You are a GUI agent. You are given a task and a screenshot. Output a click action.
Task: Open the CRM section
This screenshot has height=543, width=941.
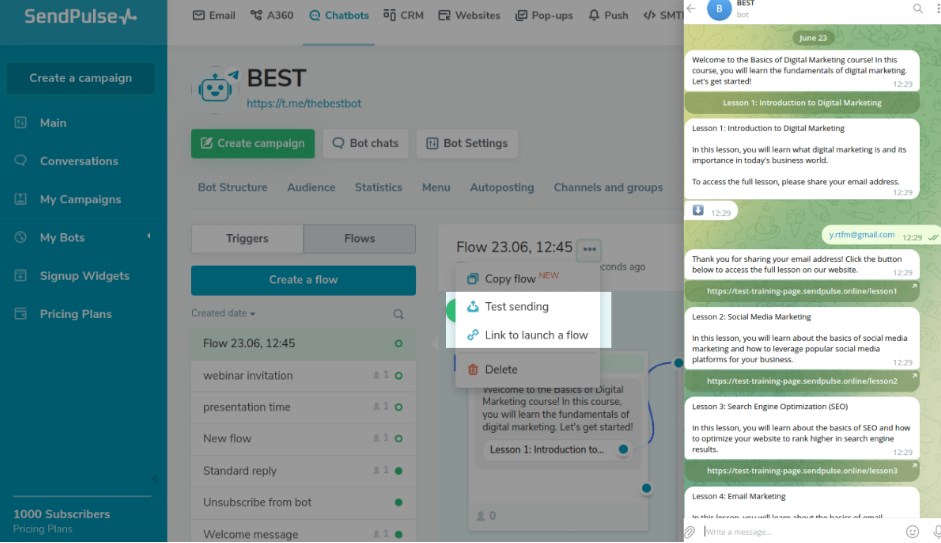coord(403,15)
